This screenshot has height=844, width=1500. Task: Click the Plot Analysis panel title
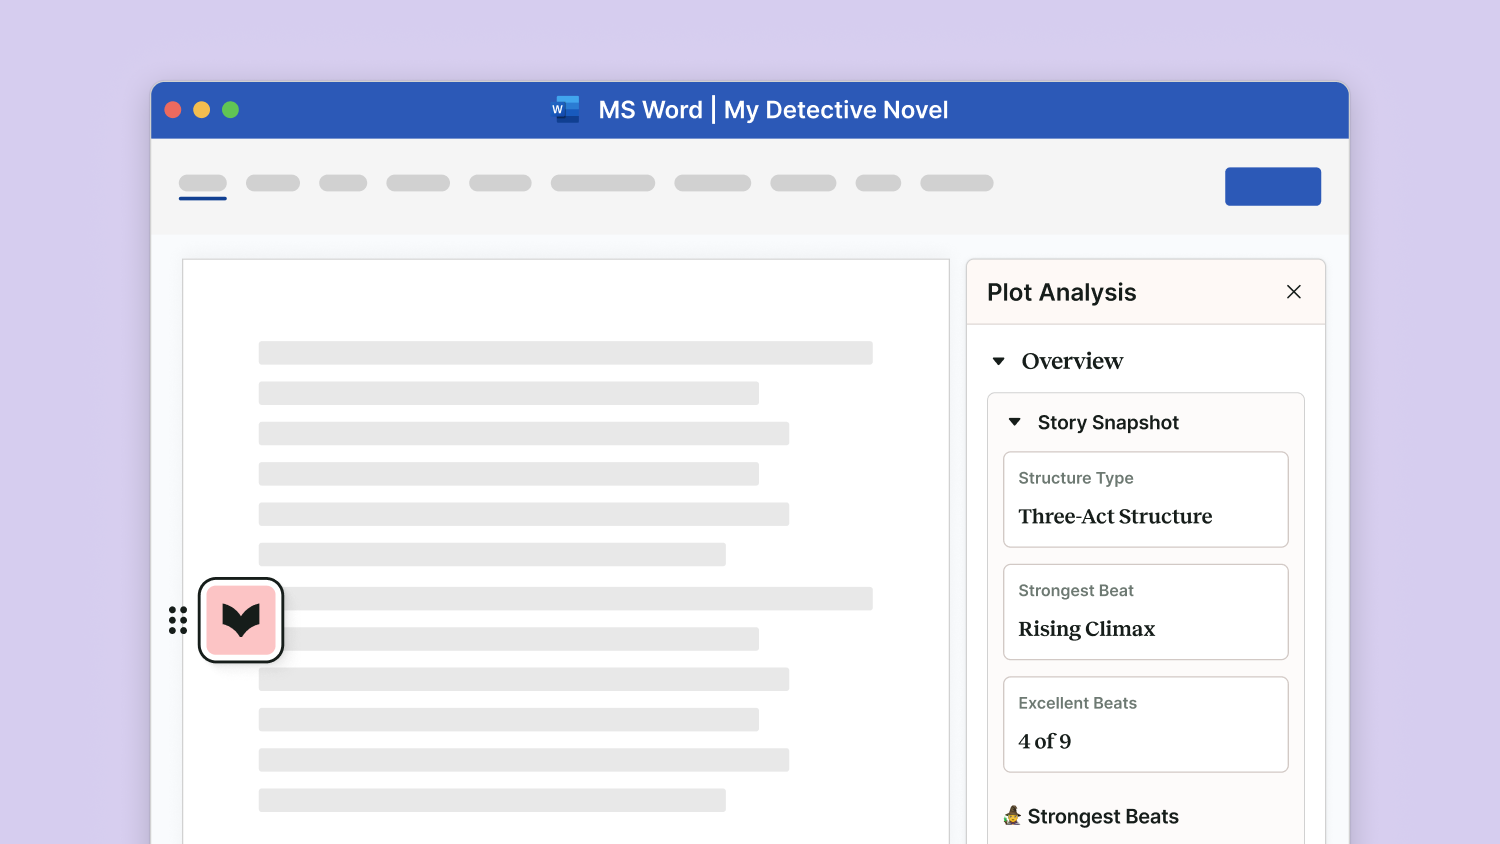pyautogui.click(x=1061, y=292)
